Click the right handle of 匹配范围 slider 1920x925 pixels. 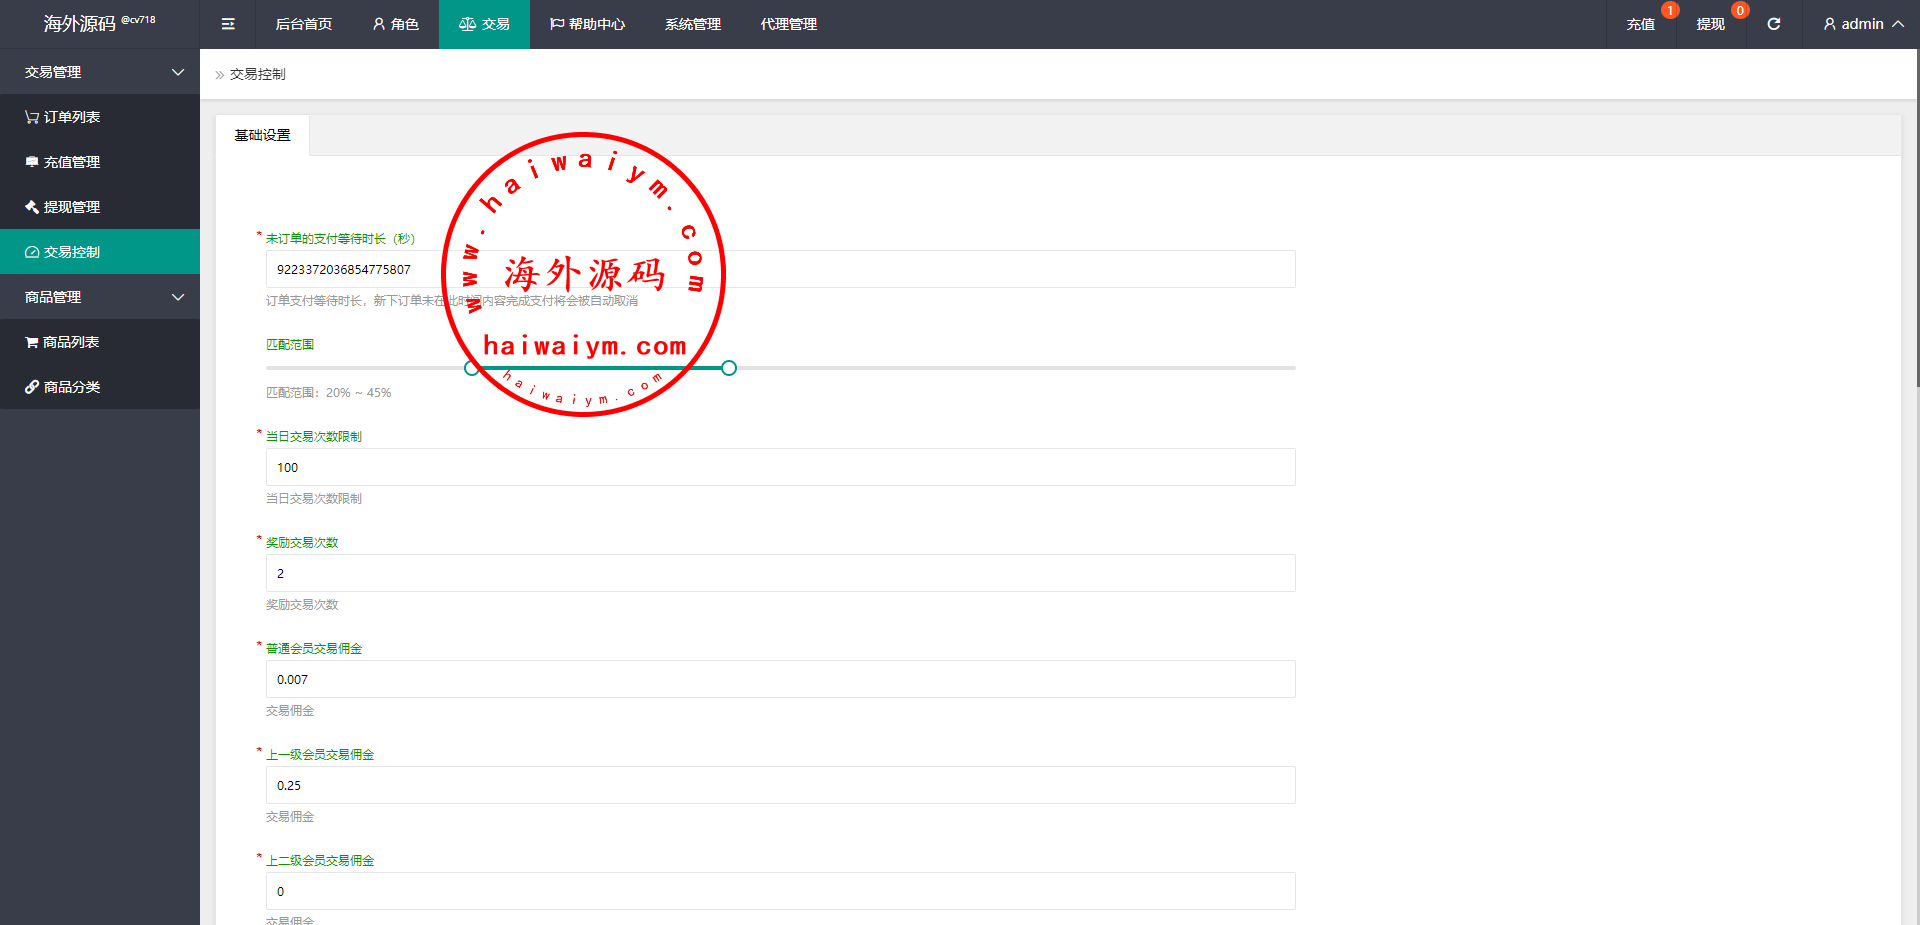point(729,368)
